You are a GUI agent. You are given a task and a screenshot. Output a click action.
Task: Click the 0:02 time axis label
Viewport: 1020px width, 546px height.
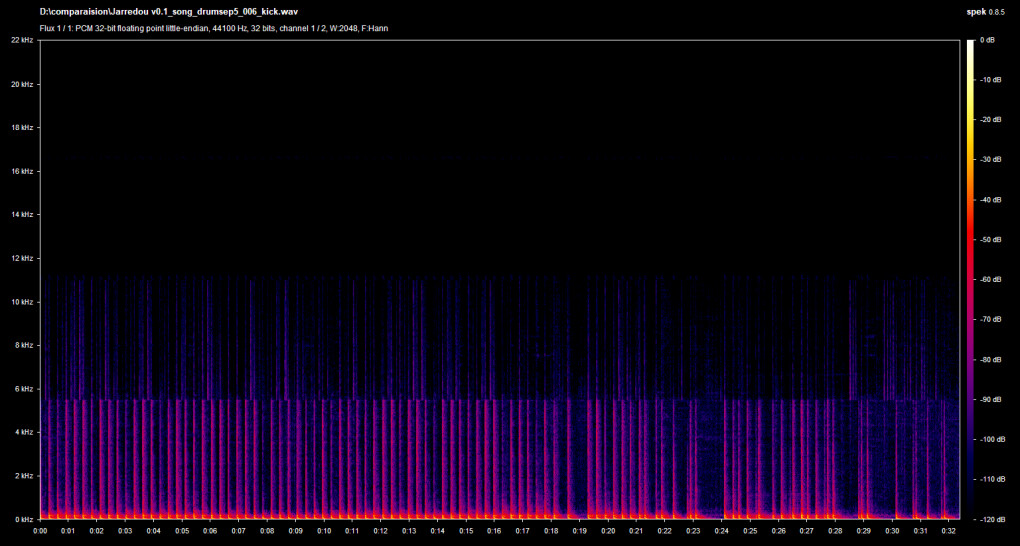coord(96,531)
